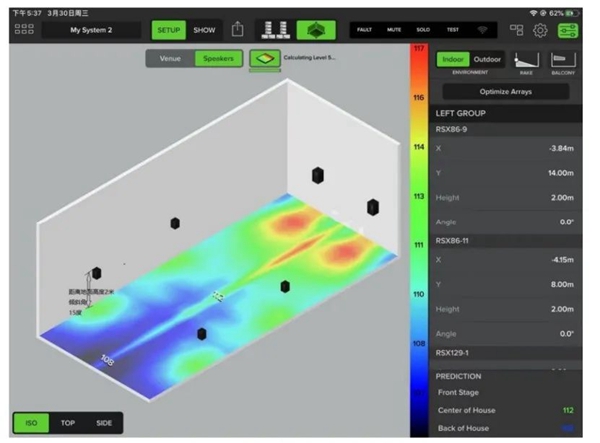600x443 pixels.
Task: Open the device network layout icon
Action: pos(516,30)
